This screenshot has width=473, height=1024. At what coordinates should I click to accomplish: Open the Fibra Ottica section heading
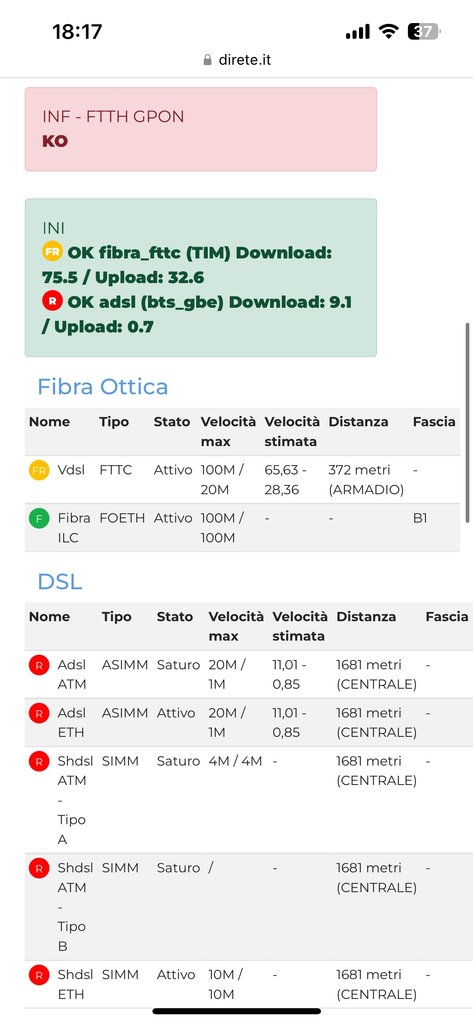(103, 387)
